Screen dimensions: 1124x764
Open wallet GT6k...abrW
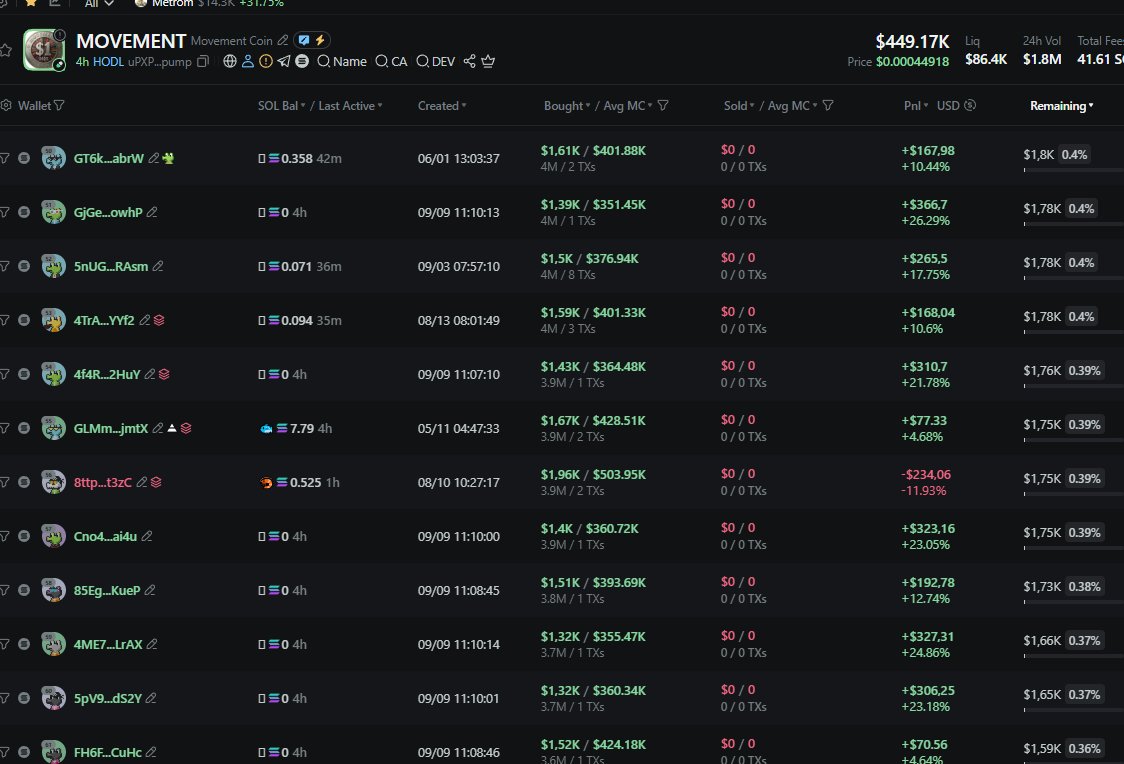(108, 158)
